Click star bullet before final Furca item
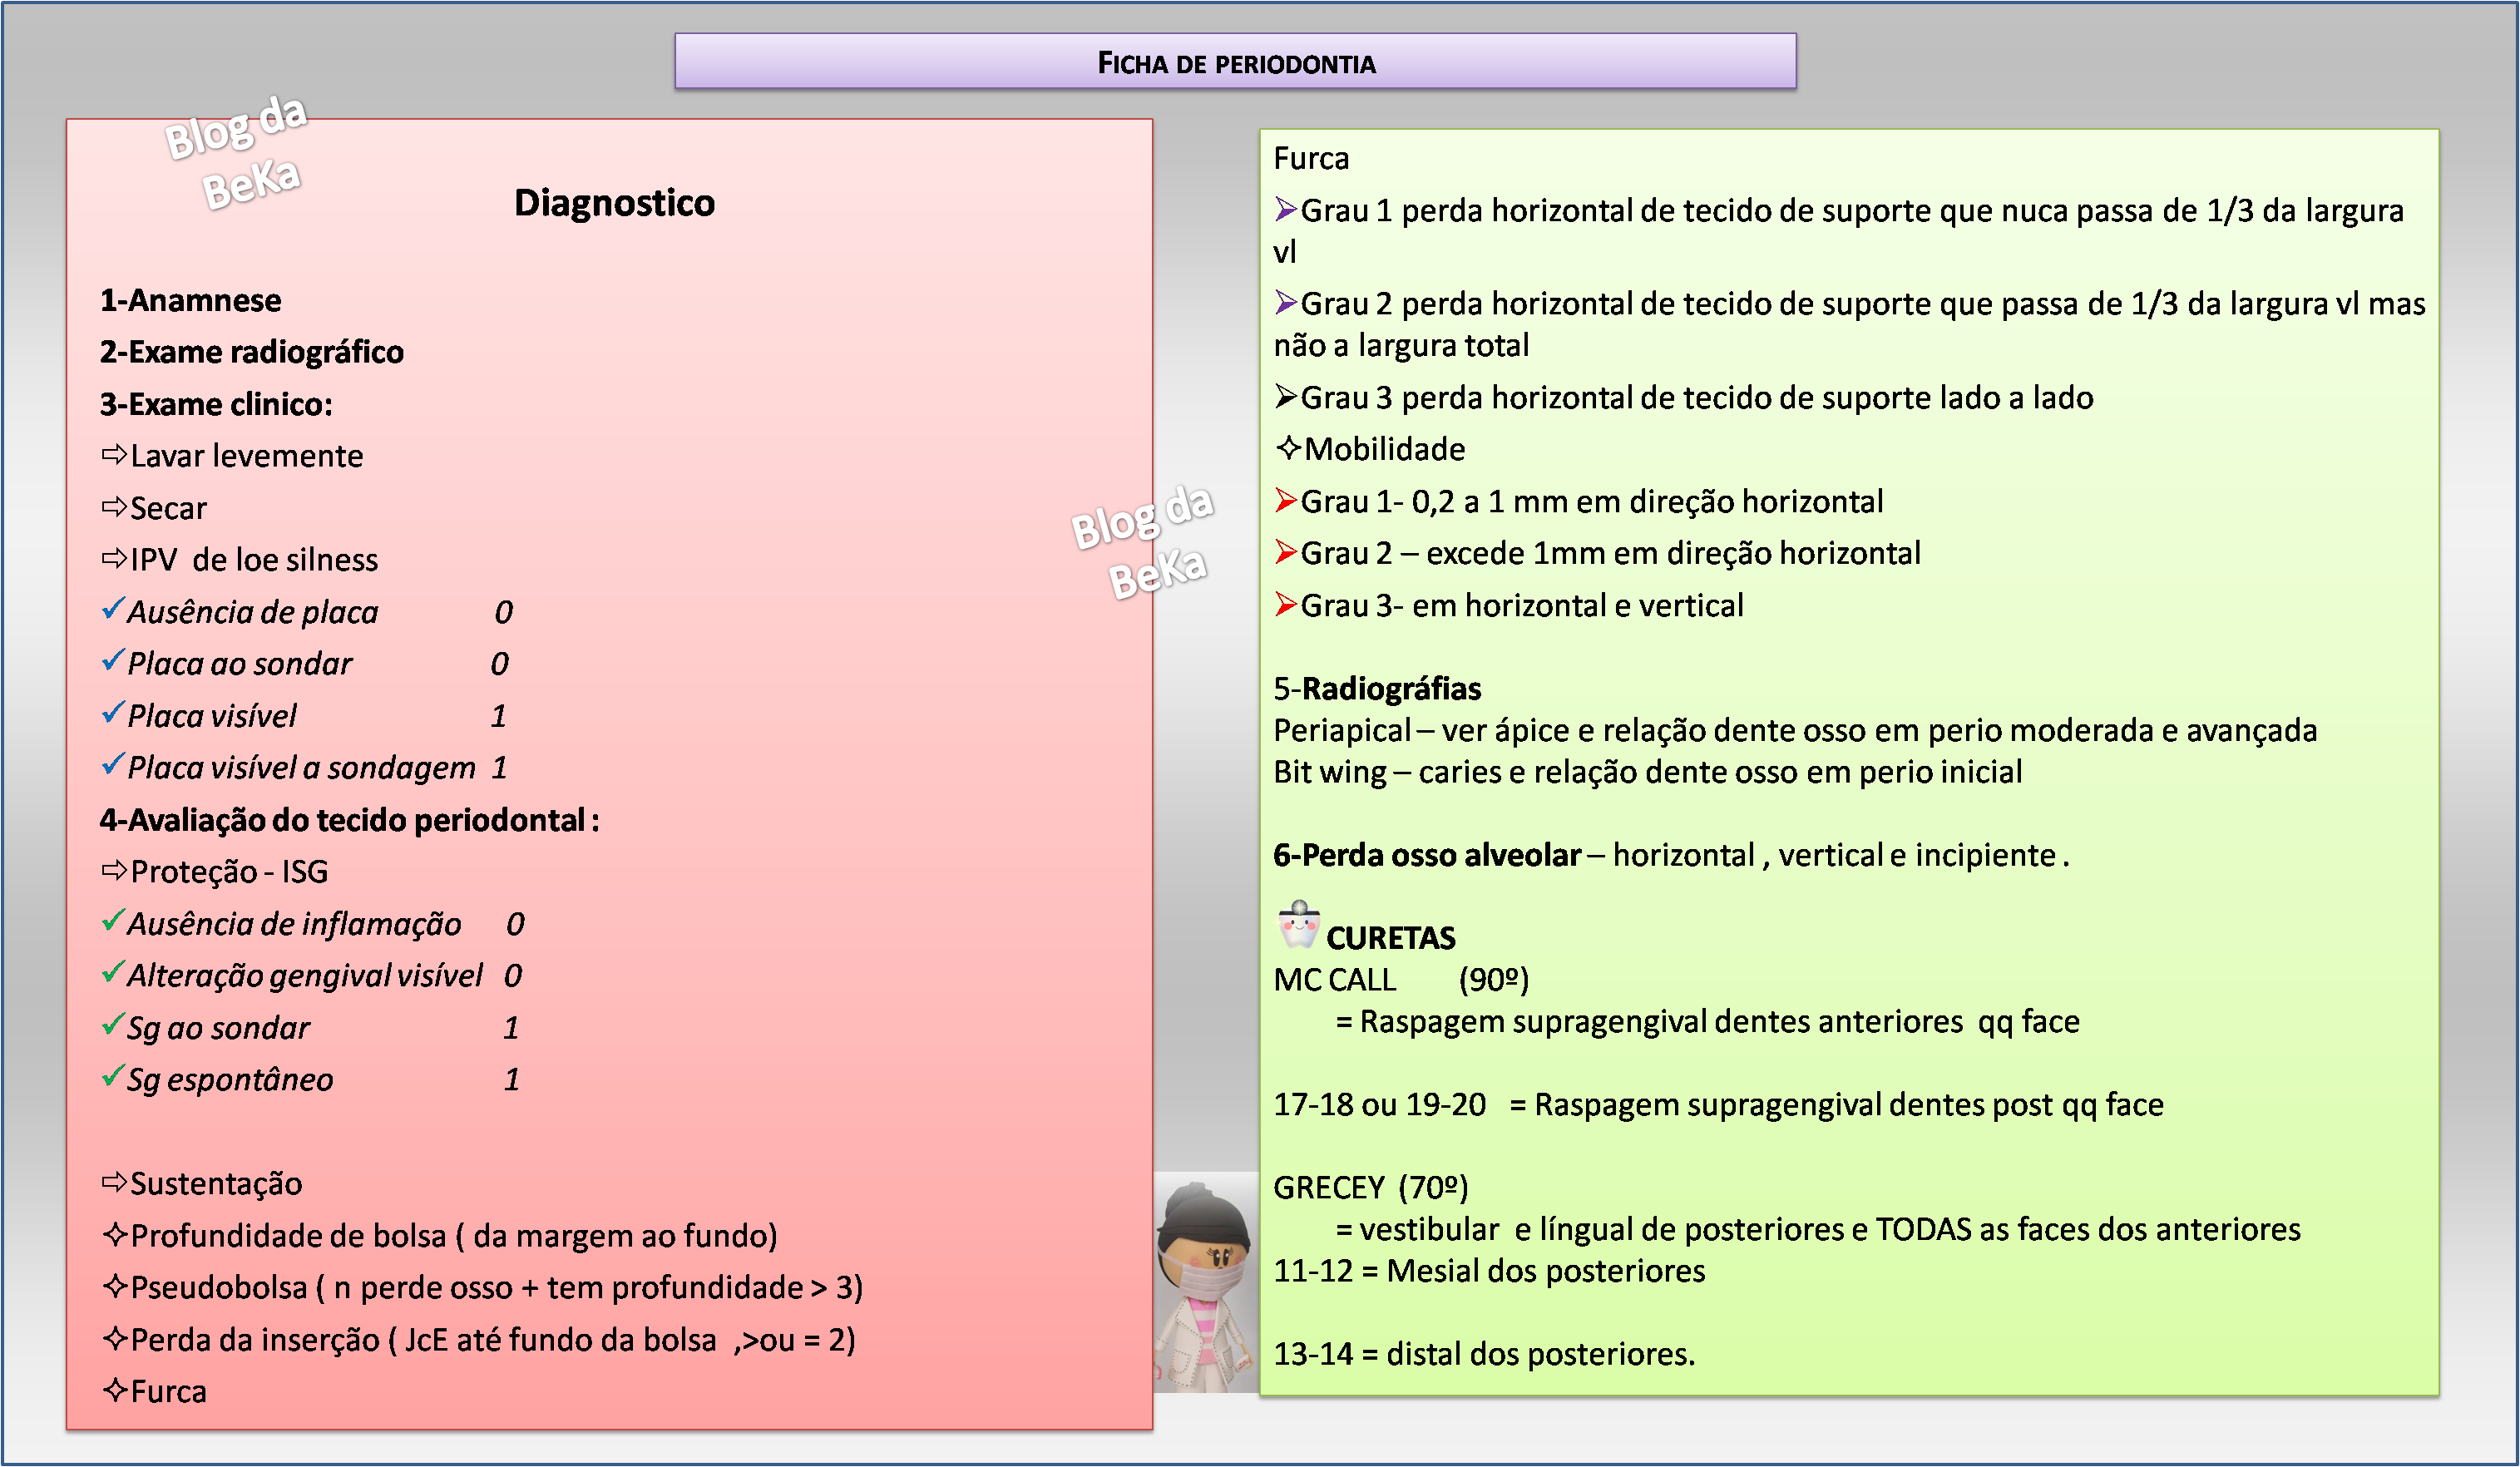This screenshot has width=2520, height=1467. click(115, 1390)
